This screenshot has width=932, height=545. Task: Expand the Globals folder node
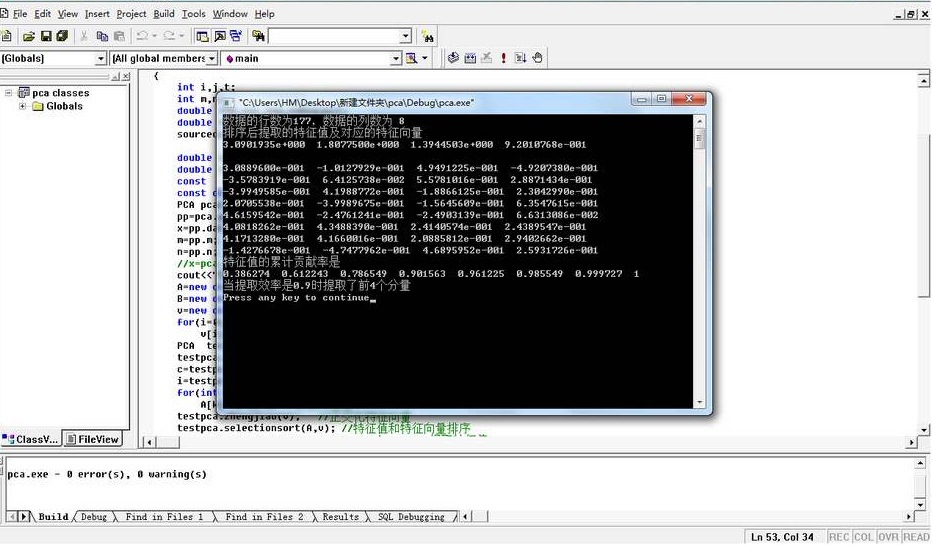[23, 106]
